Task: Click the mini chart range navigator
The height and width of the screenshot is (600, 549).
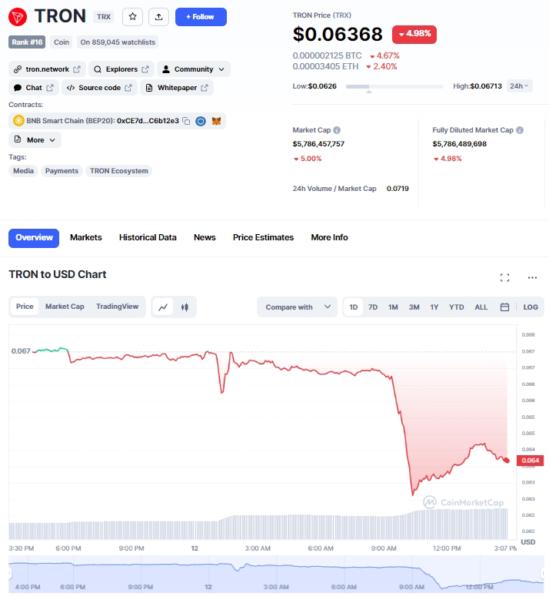Action: 276,574
